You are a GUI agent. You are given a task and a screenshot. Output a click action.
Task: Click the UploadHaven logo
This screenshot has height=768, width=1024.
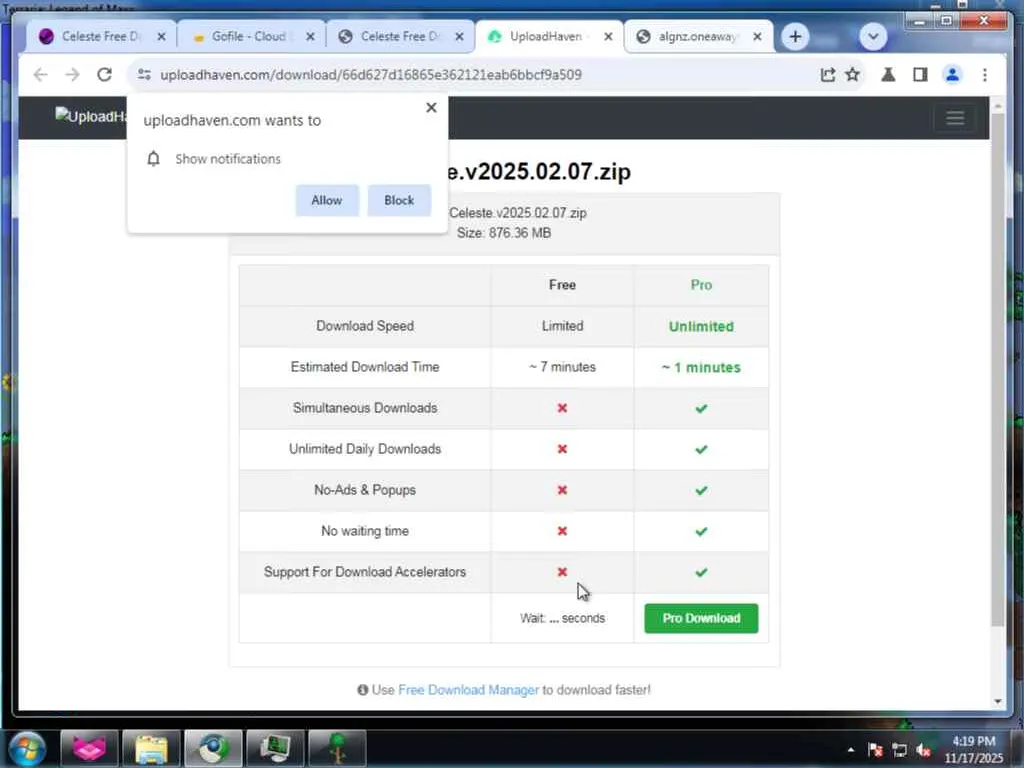[90, 116]
